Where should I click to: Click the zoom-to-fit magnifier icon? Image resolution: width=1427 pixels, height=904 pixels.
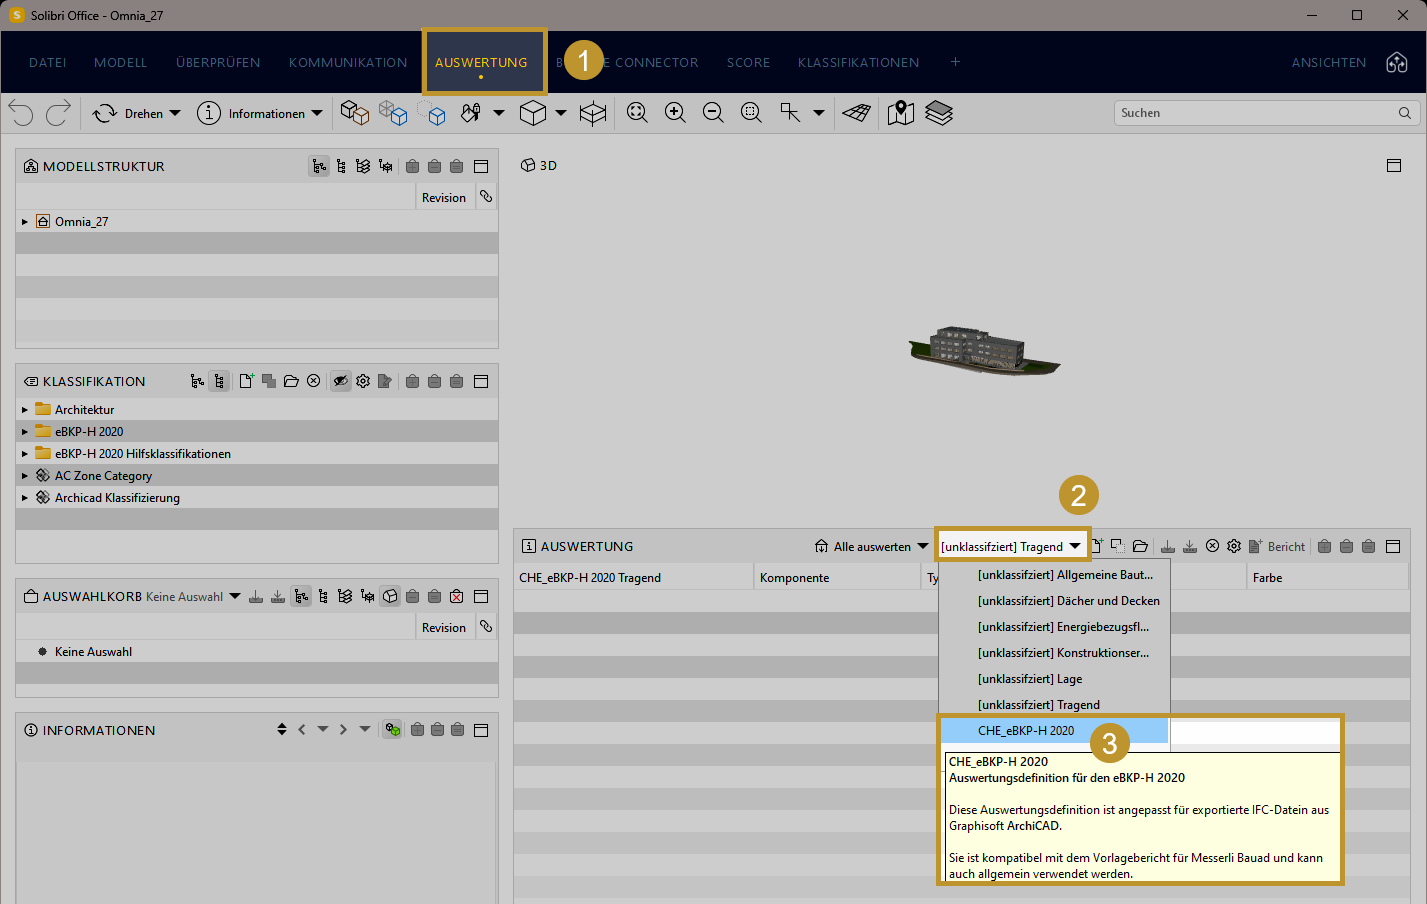pyautogui.click(x=637, y=113)
